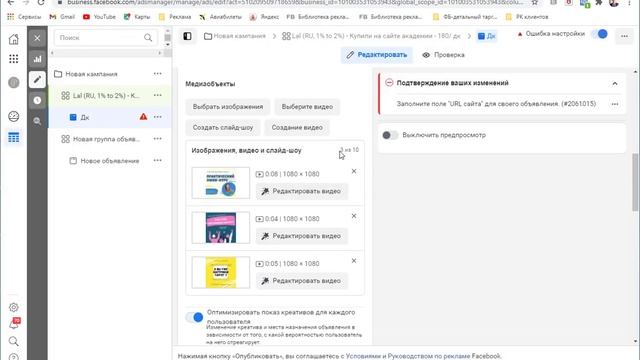Screen dimensions: 640x360
Task: Toggle Оптимизировать показ креативов switch
Action: point(195,317)
